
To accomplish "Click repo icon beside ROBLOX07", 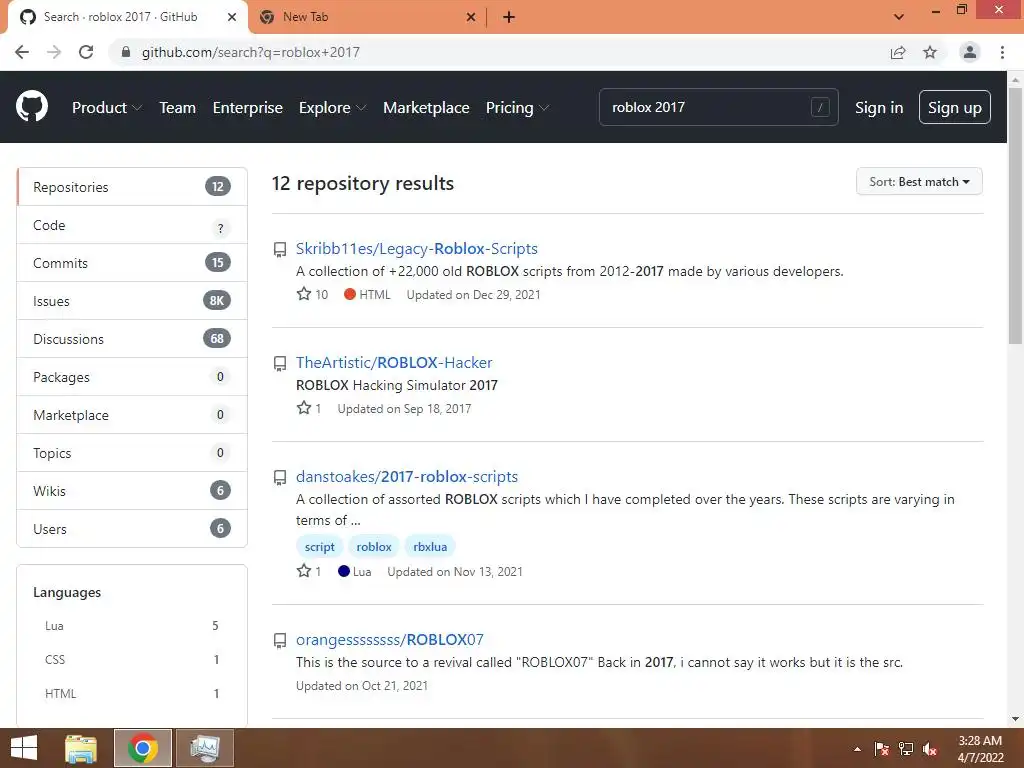I will (280, 641).
